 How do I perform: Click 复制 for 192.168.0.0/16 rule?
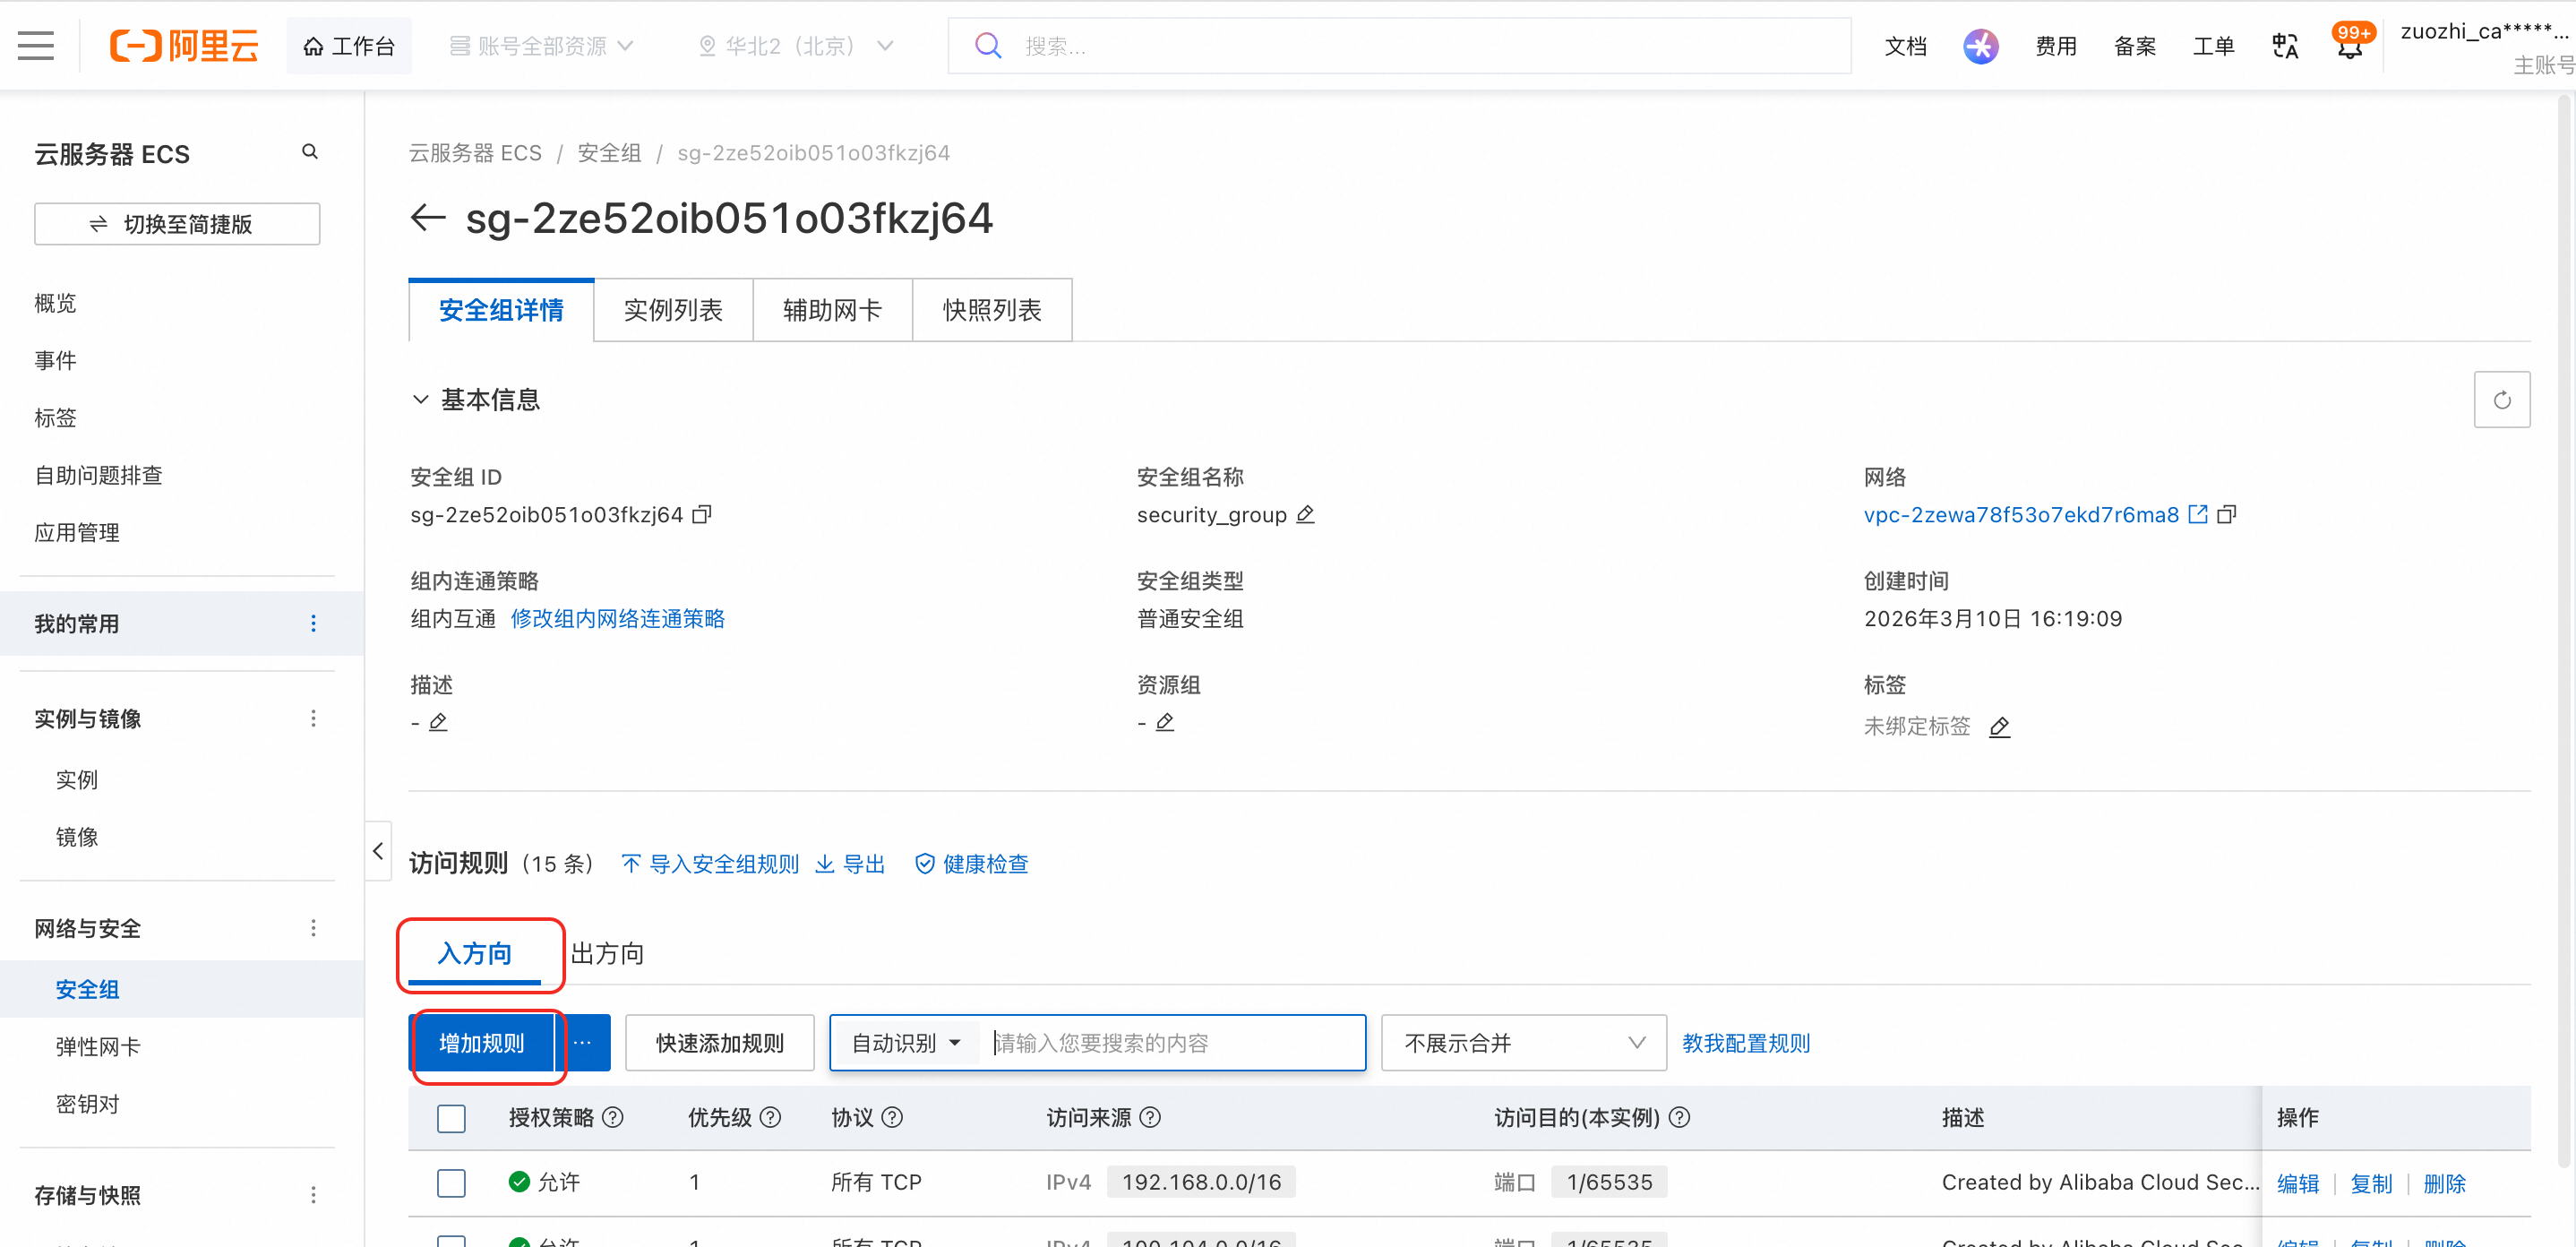tap(2371, 1183)
